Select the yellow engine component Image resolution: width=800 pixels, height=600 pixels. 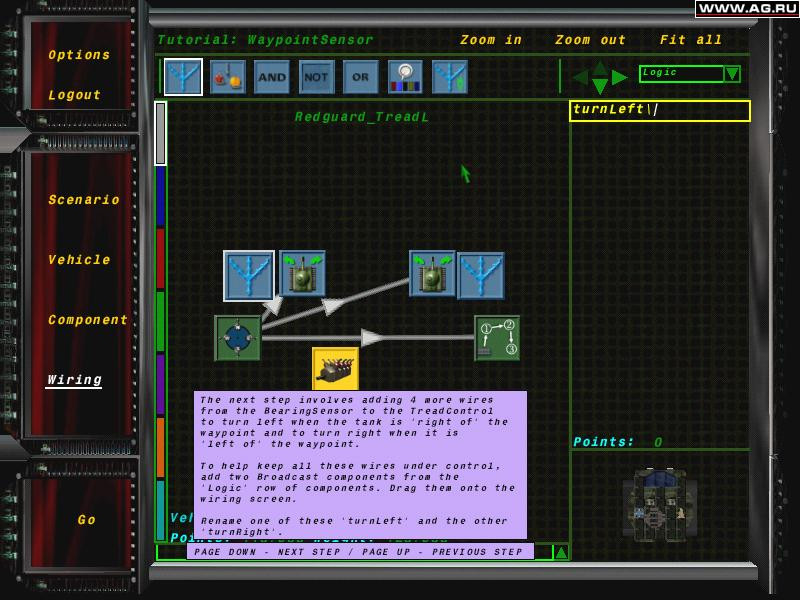click(x=335, y=369)
